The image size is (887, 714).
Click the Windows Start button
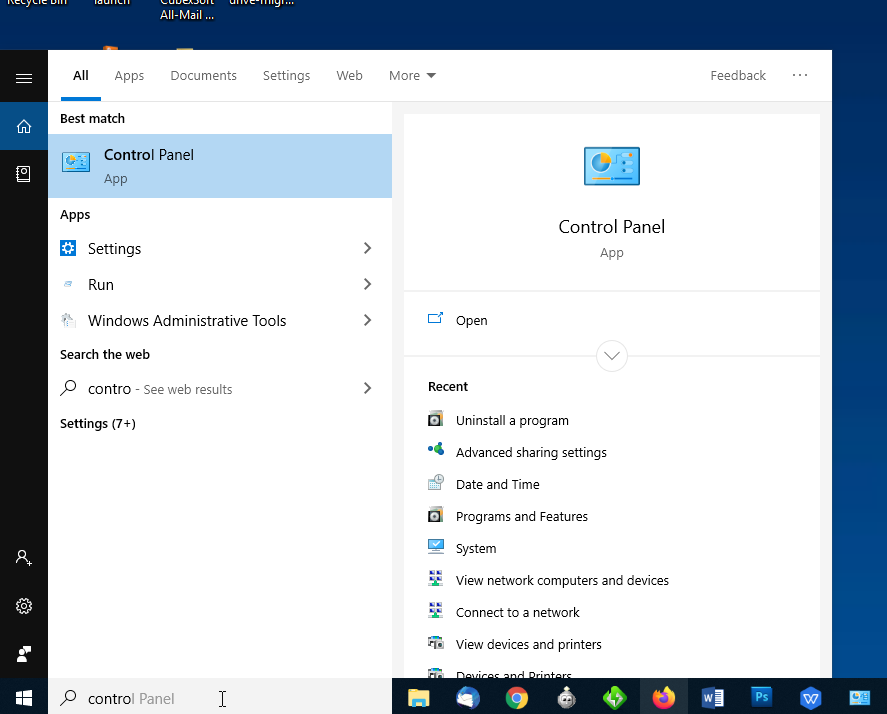click(x=24, y=698)
